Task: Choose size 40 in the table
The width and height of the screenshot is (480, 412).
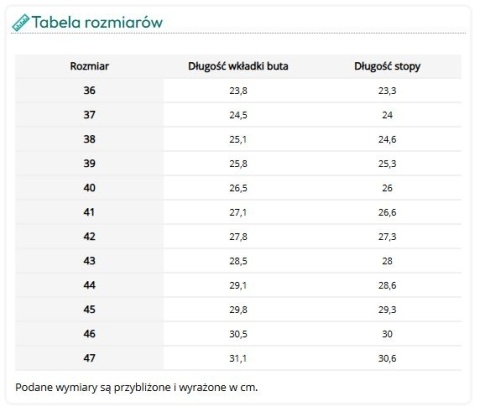Action: 89,188
